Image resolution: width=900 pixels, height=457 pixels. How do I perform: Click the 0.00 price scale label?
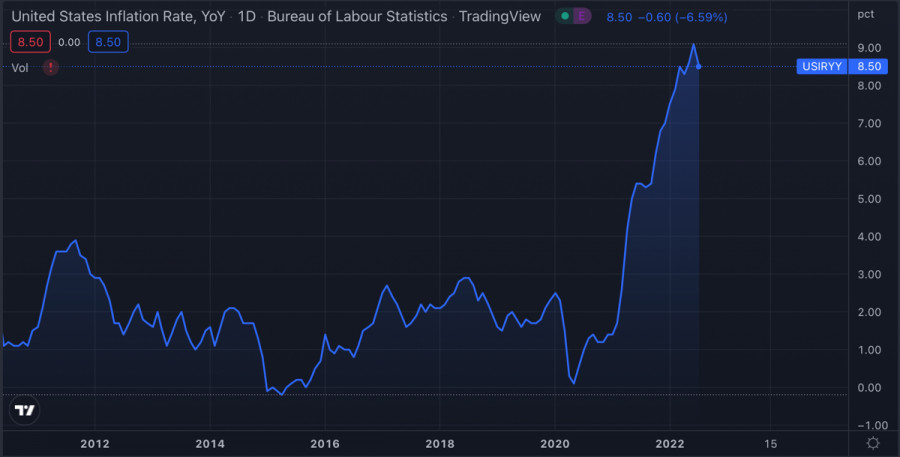869,388
